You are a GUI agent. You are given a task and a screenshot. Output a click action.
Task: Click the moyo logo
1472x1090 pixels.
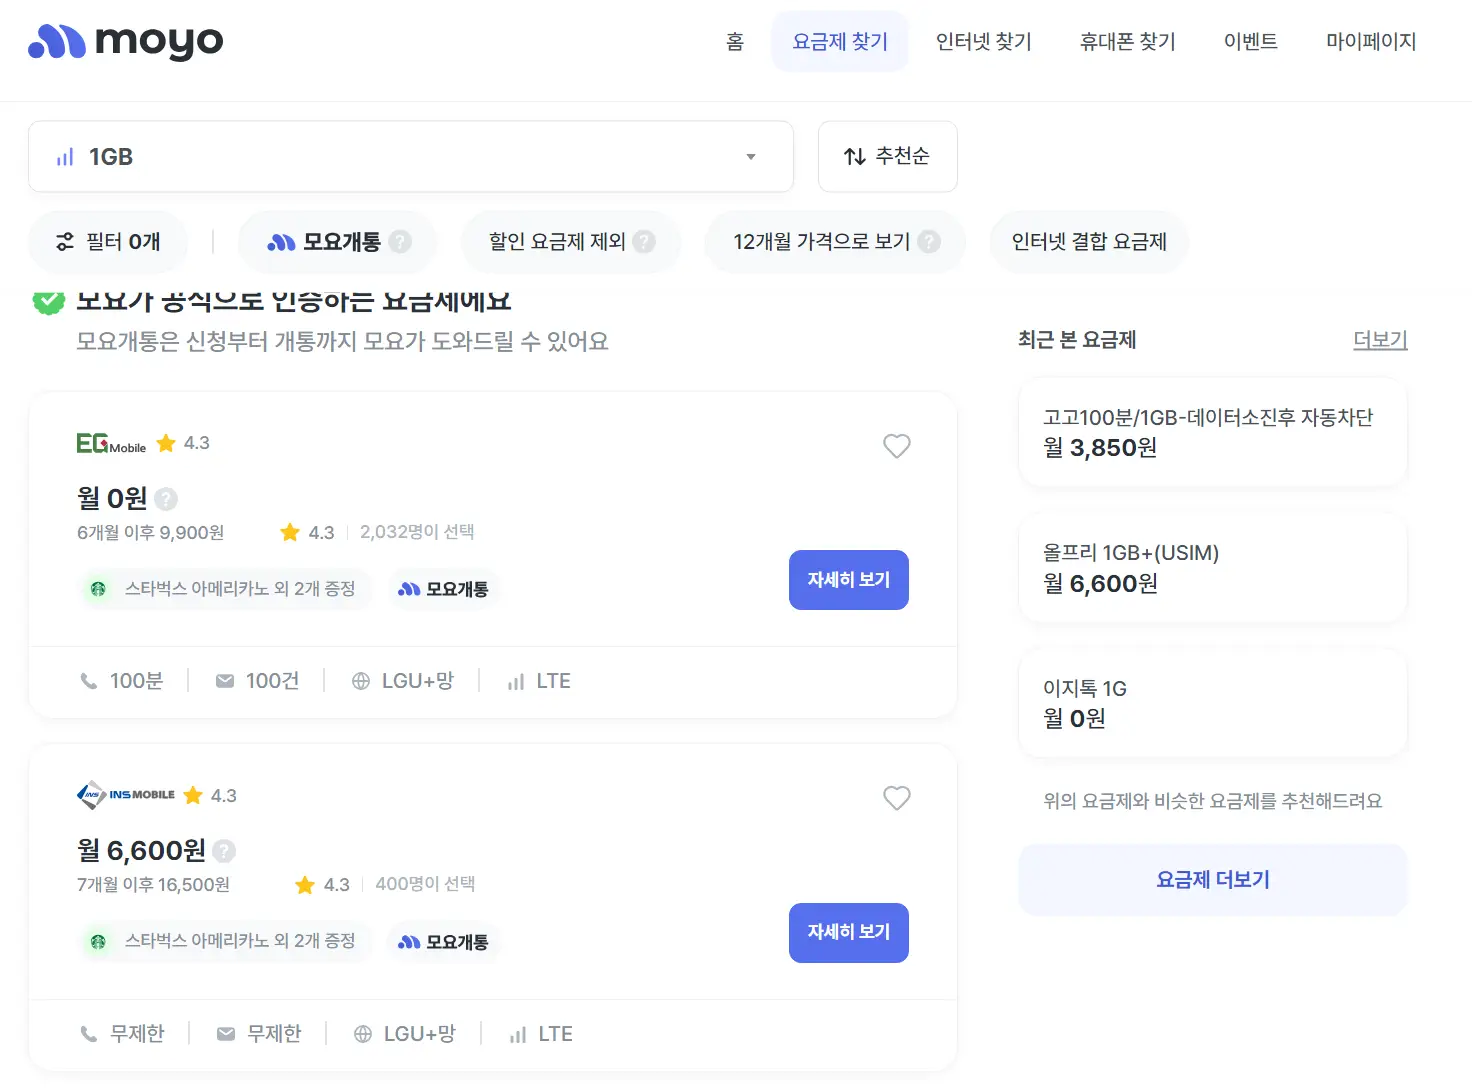126,41
